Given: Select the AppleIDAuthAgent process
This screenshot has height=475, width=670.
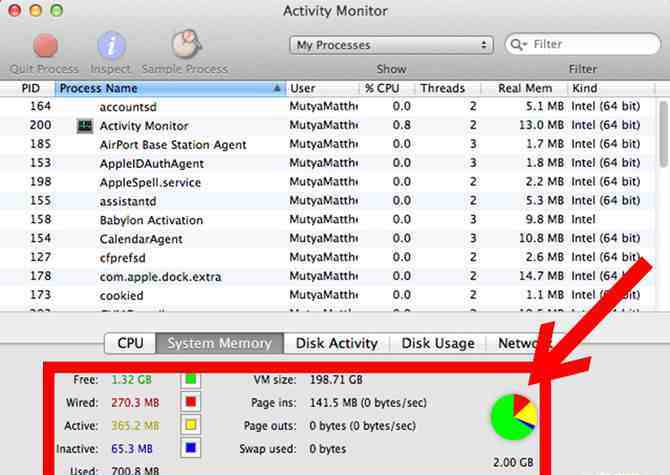Looking at the screenshot, I should pyautogui.click(x=327, y=163).
